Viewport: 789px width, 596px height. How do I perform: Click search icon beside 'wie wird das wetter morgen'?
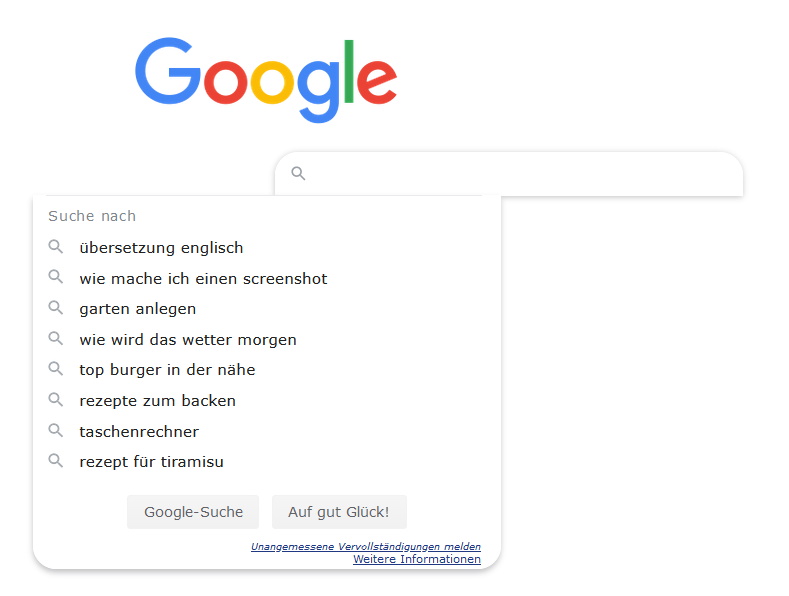click(x=56, y=339)
